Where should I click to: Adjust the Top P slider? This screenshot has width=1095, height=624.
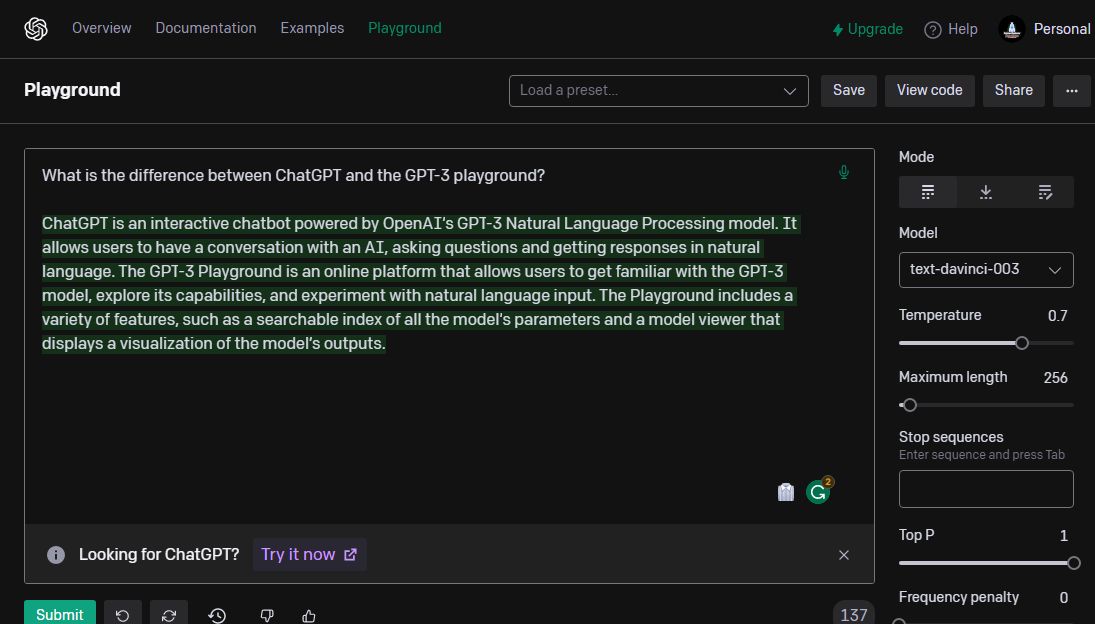(x=1073, y=563)
